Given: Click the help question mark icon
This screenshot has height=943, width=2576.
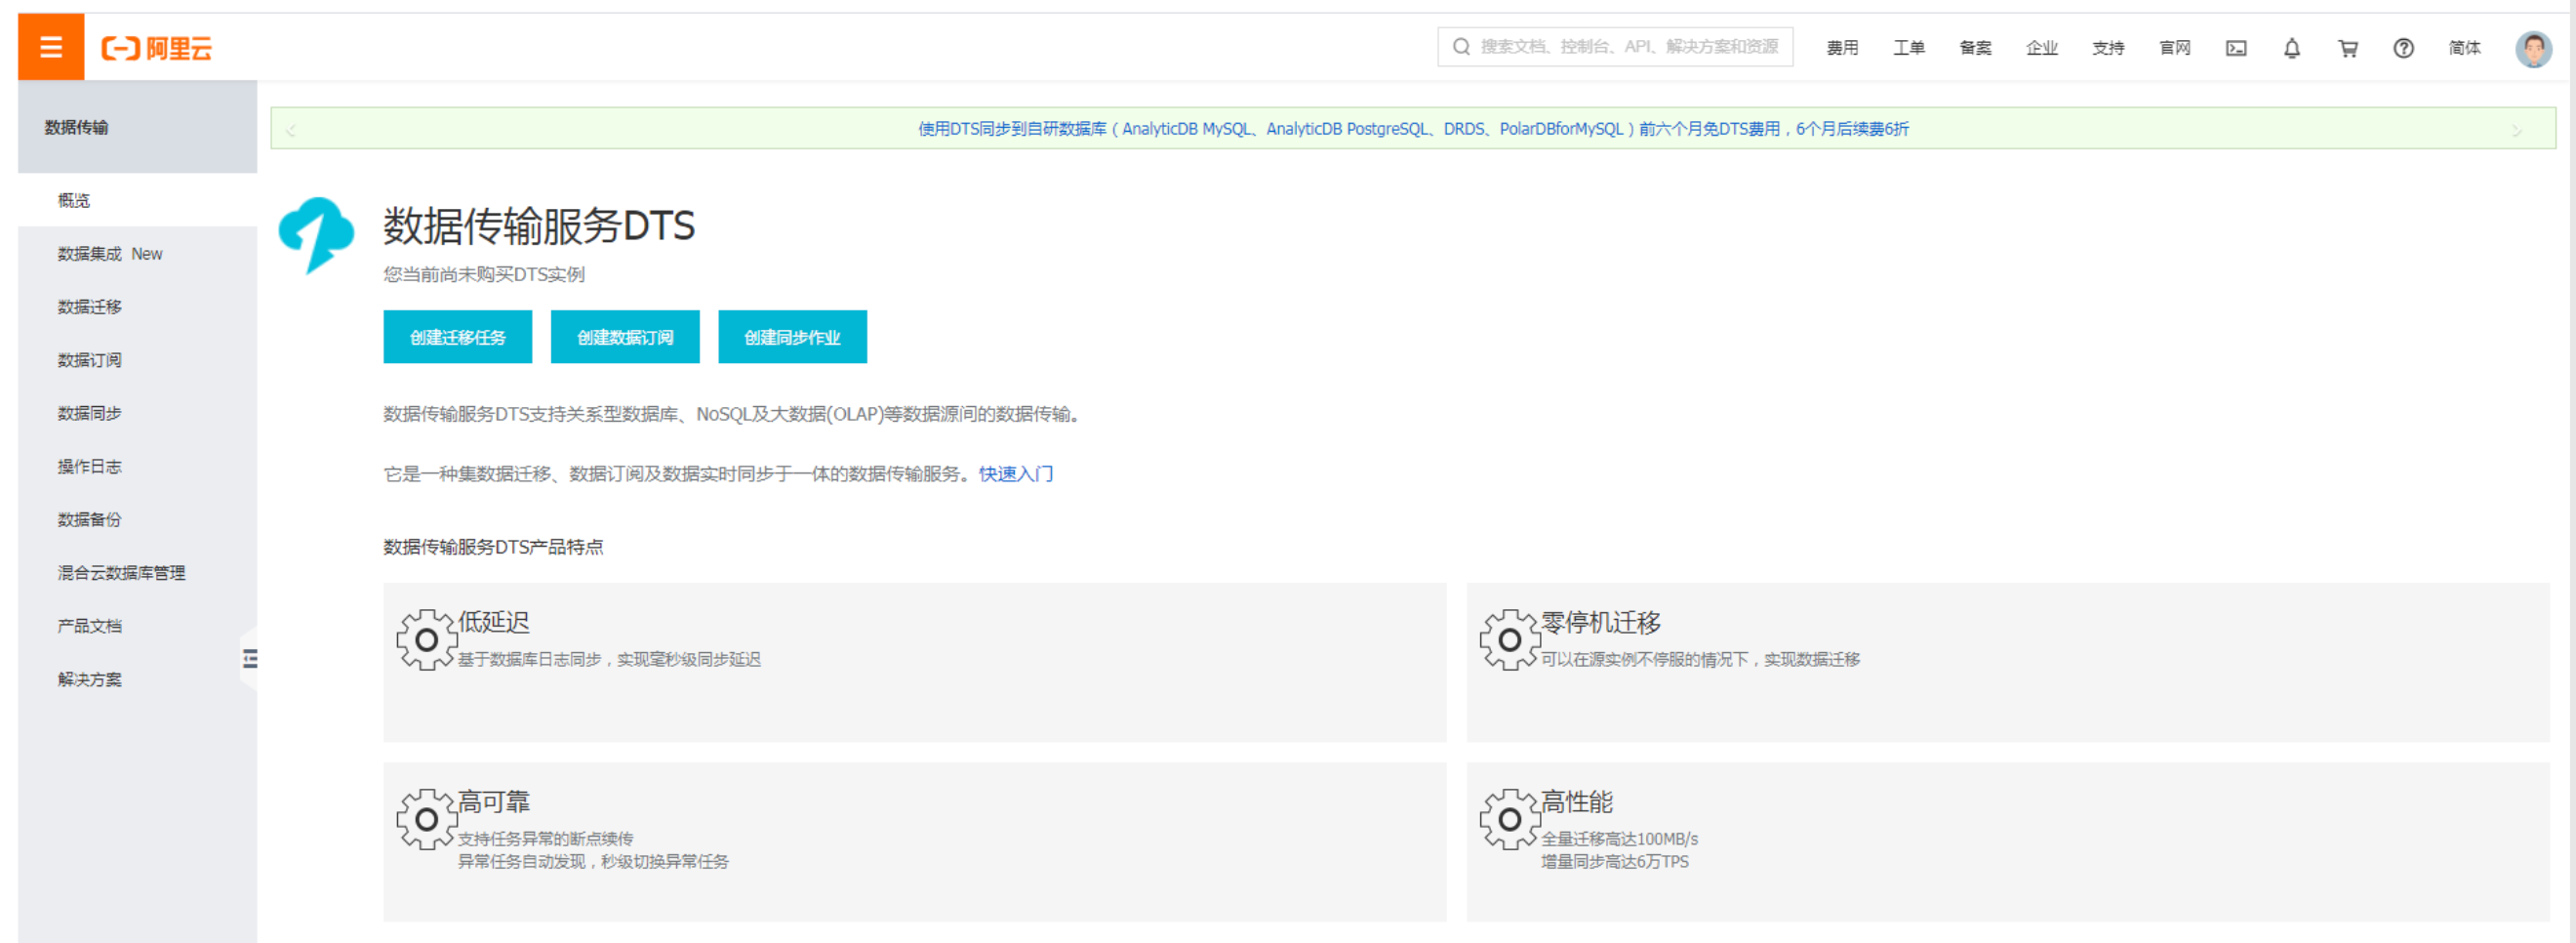Looking at the screenshot, I should point(2404,48).
